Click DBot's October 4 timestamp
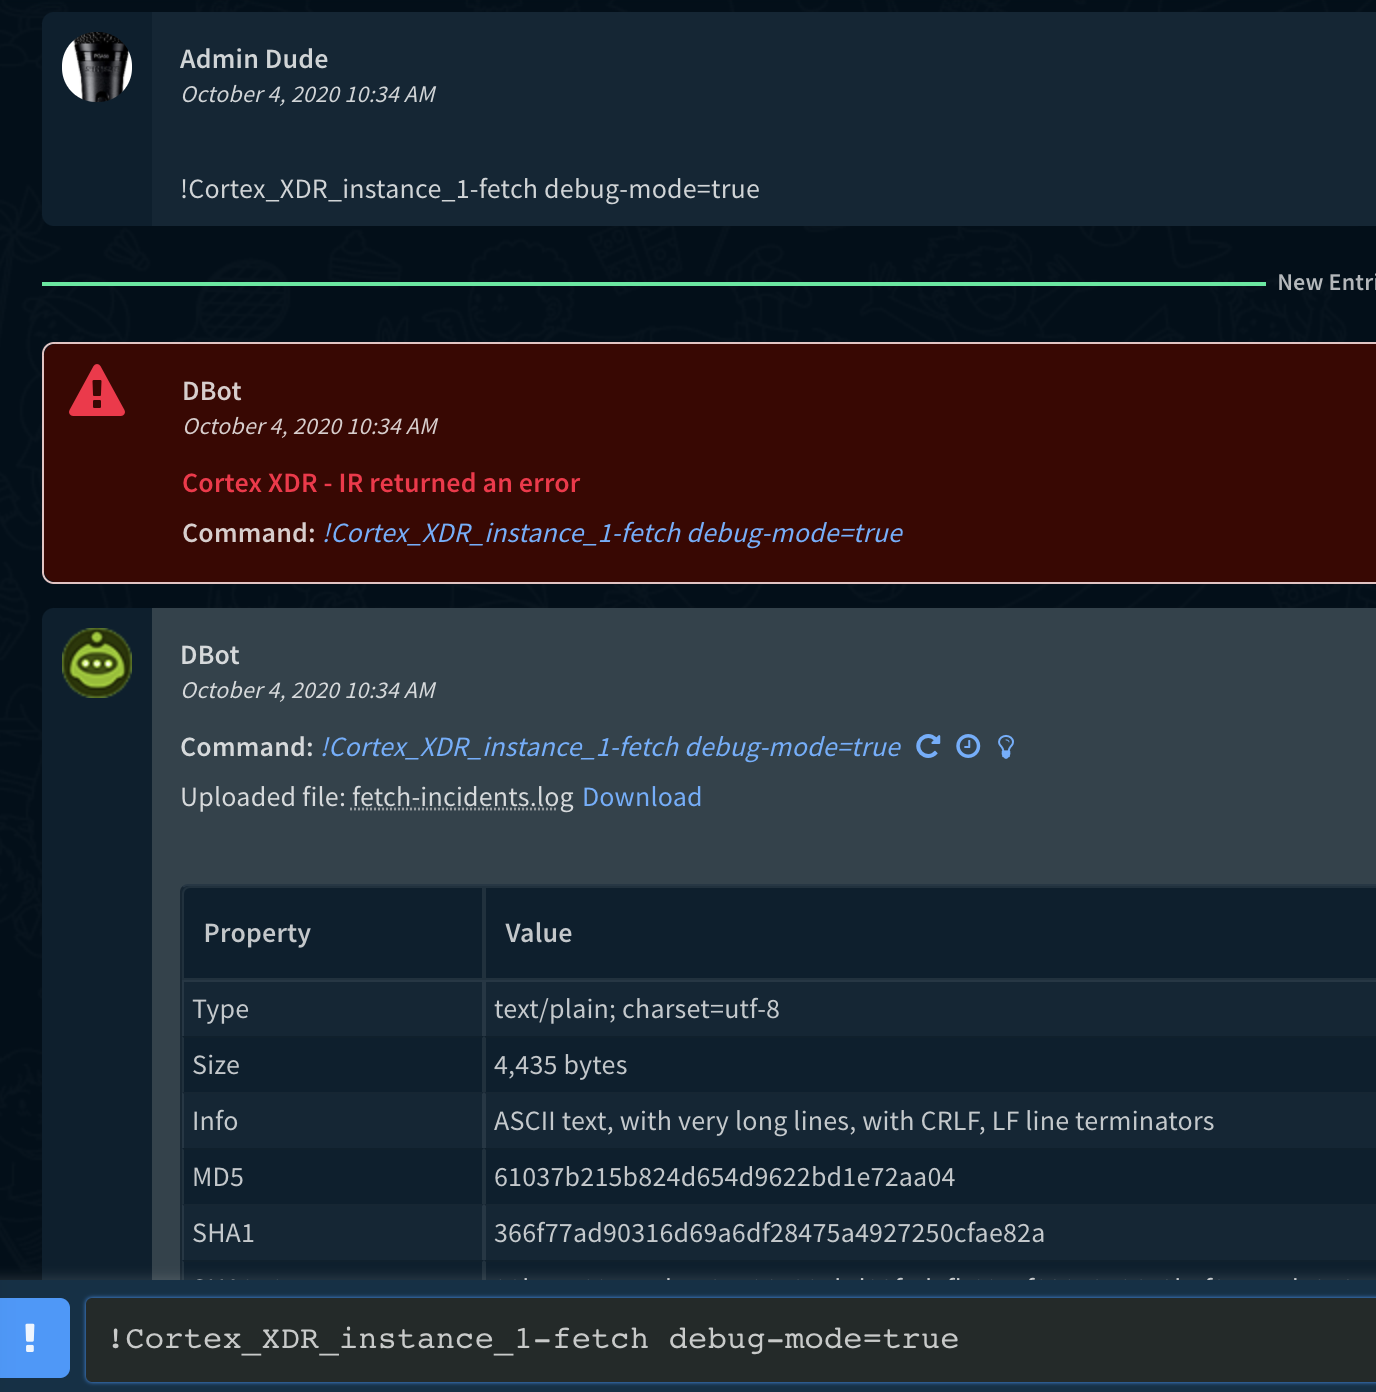The width and height of the screenshot is (1376, 1392). (310, 690)
